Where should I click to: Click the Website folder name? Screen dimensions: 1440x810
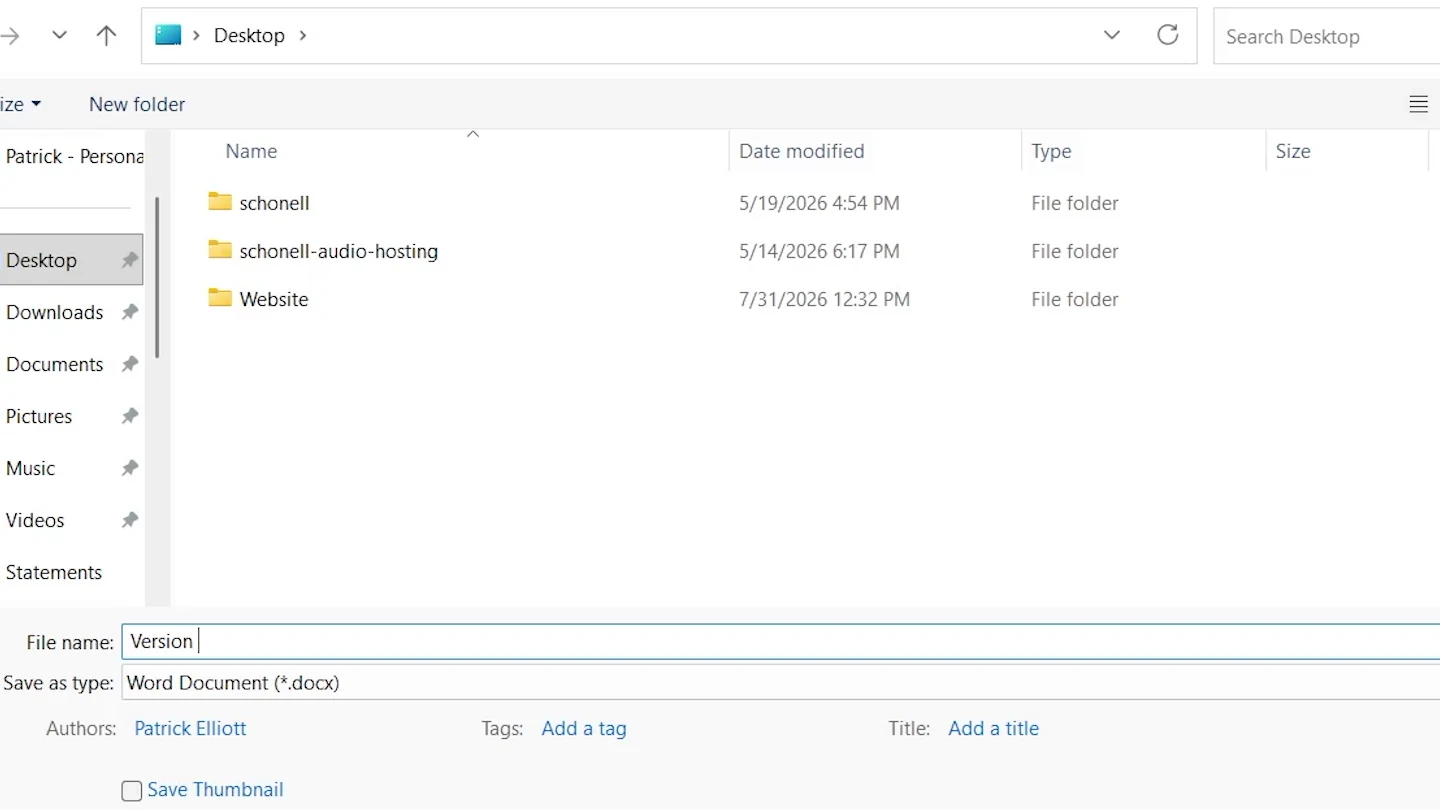click(274, 299)
